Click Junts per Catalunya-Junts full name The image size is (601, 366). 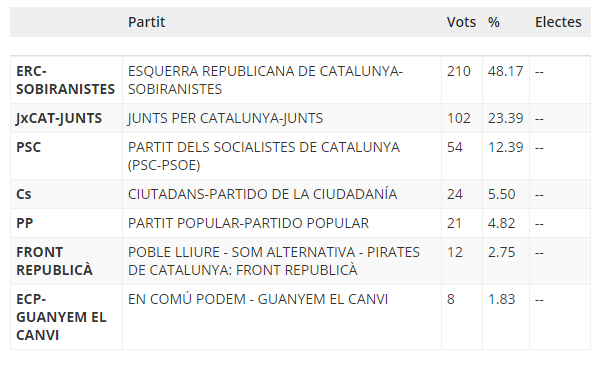225,118
